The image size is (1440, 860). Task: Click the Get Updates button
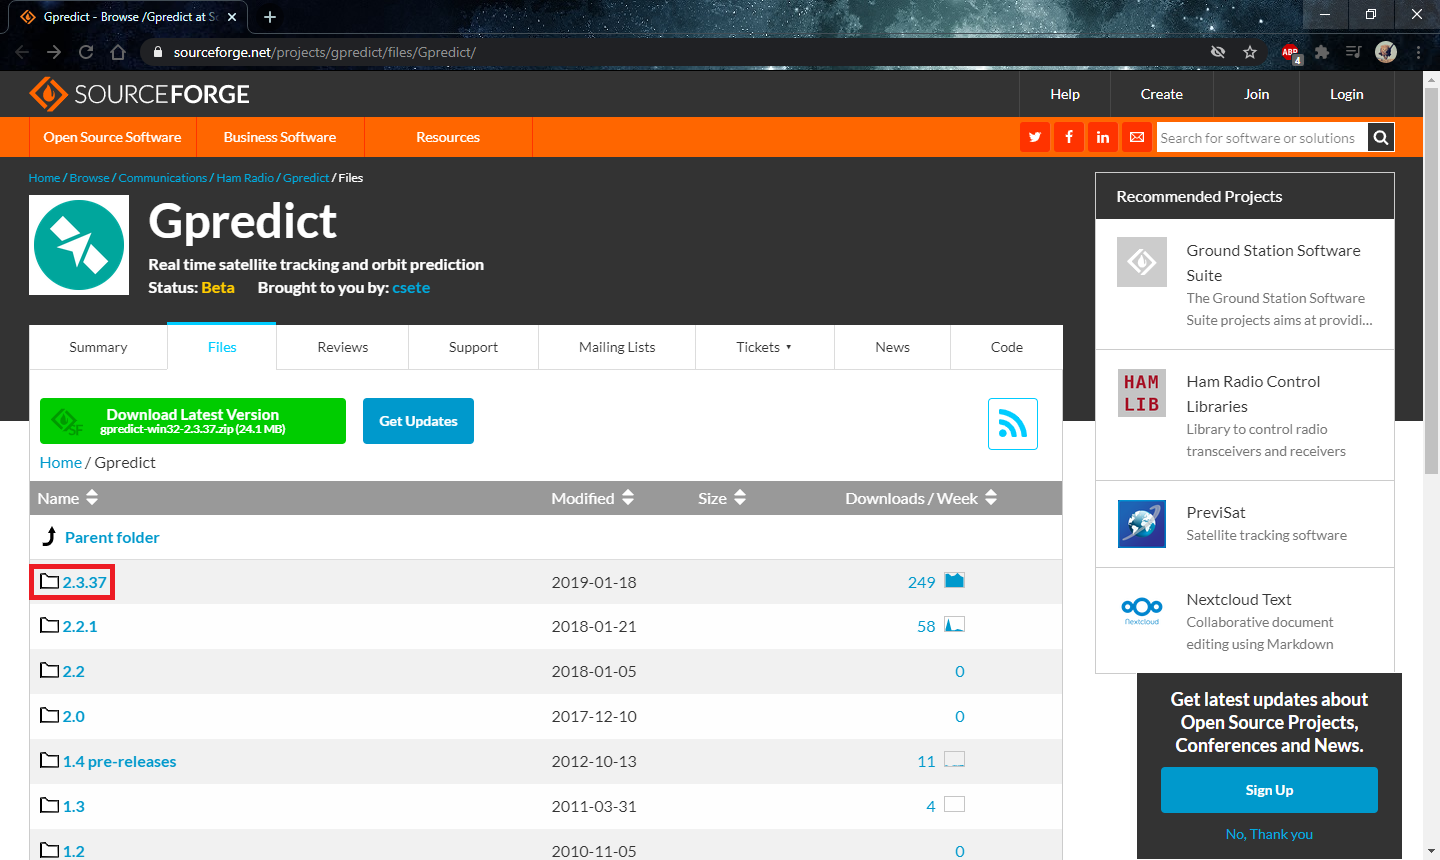click(x=418, y=421)
